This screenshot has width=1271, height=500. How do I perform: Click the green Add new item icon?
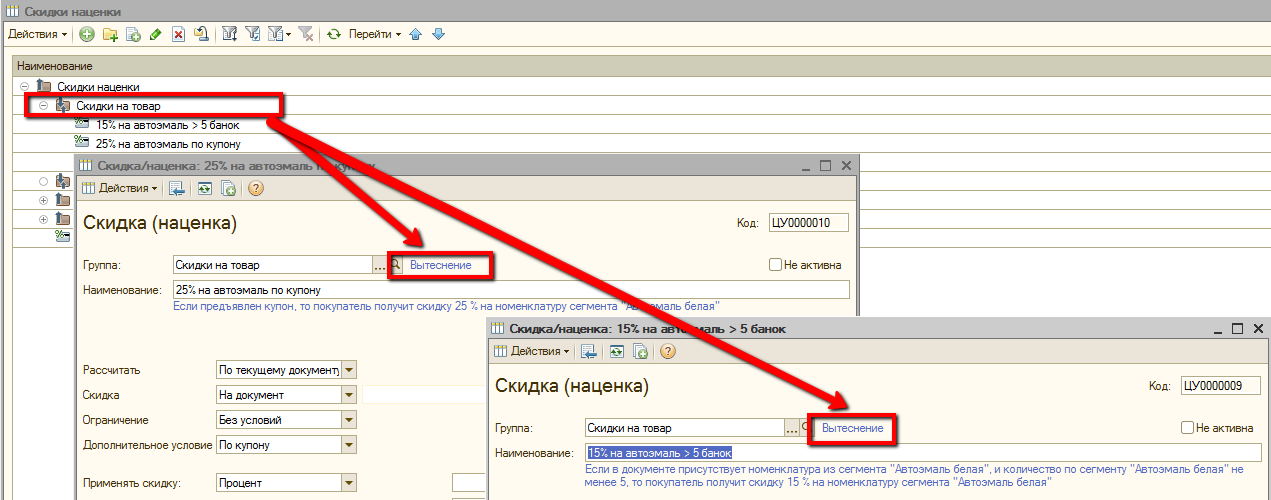click(x=87, y=35)
